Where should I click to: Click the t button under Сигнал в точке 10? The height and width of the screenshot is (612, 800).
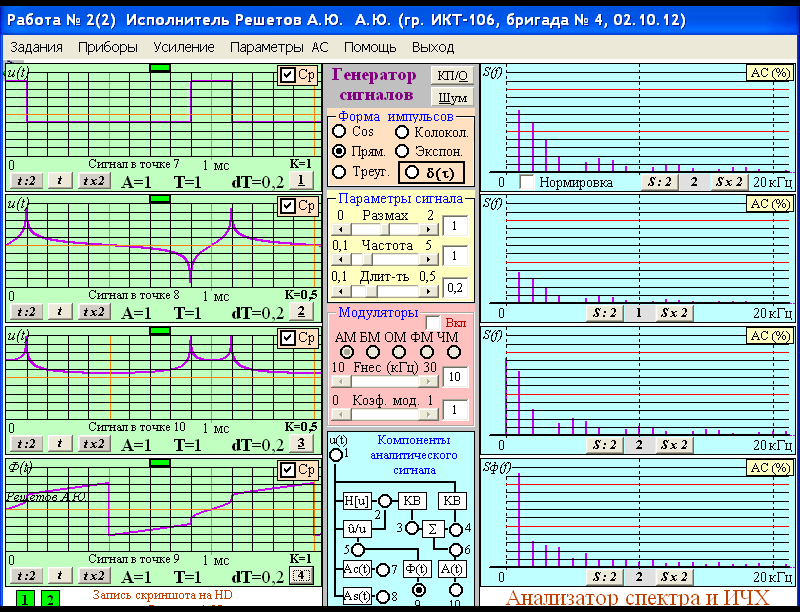coord(60,444)
